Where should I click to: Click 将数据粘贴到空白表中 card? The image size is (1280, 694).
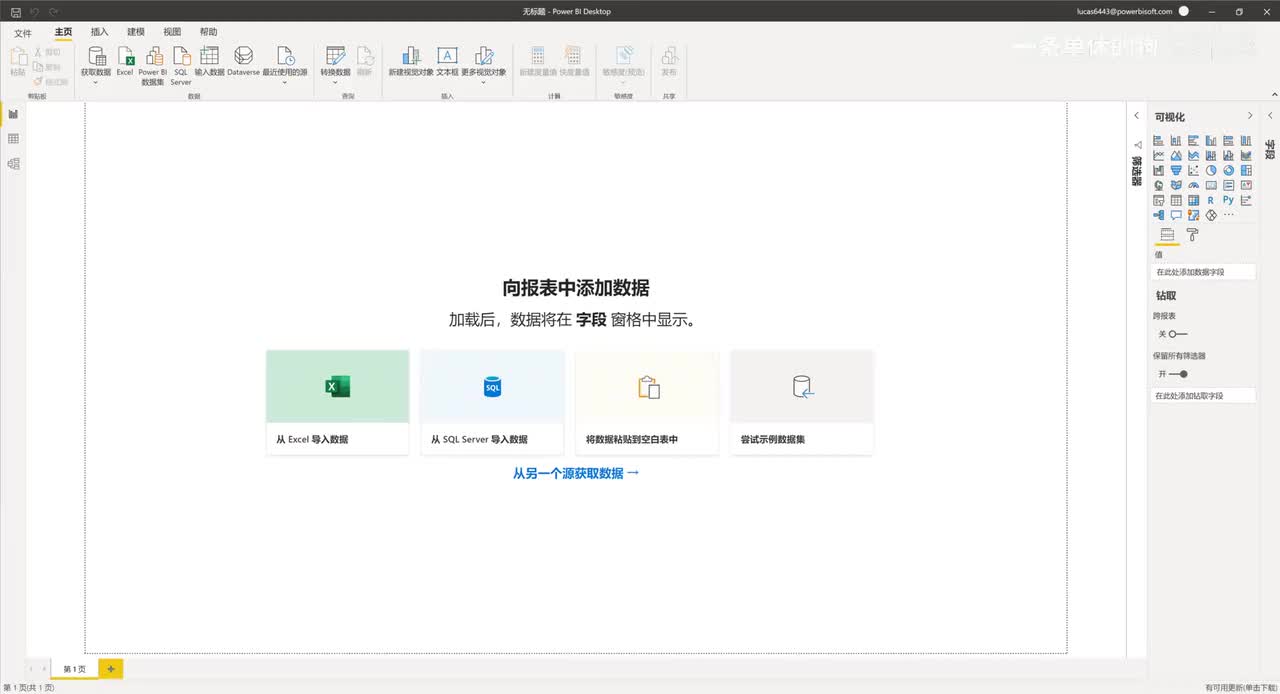coord(647,402)
